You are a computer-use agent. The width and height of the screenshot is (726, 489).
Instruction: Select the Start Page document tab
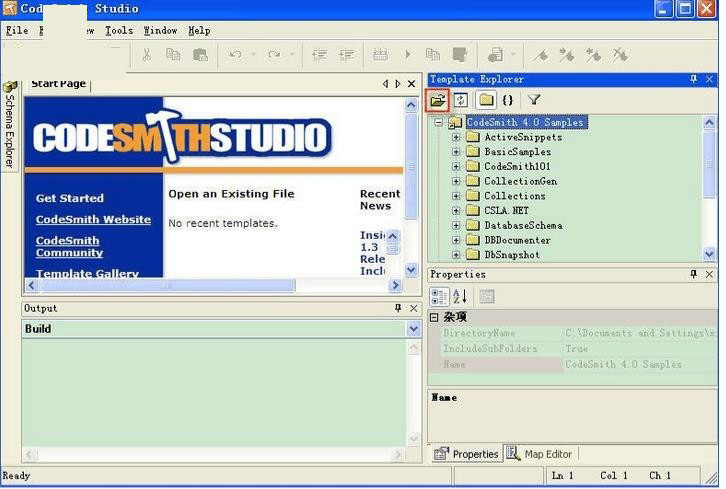click(58, 84)
